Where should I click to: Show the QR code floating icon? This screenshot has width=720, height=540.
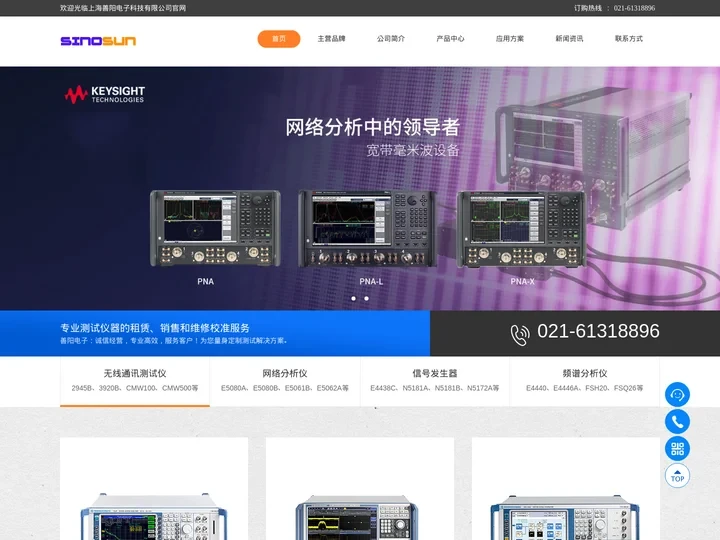tap(677, 449)
